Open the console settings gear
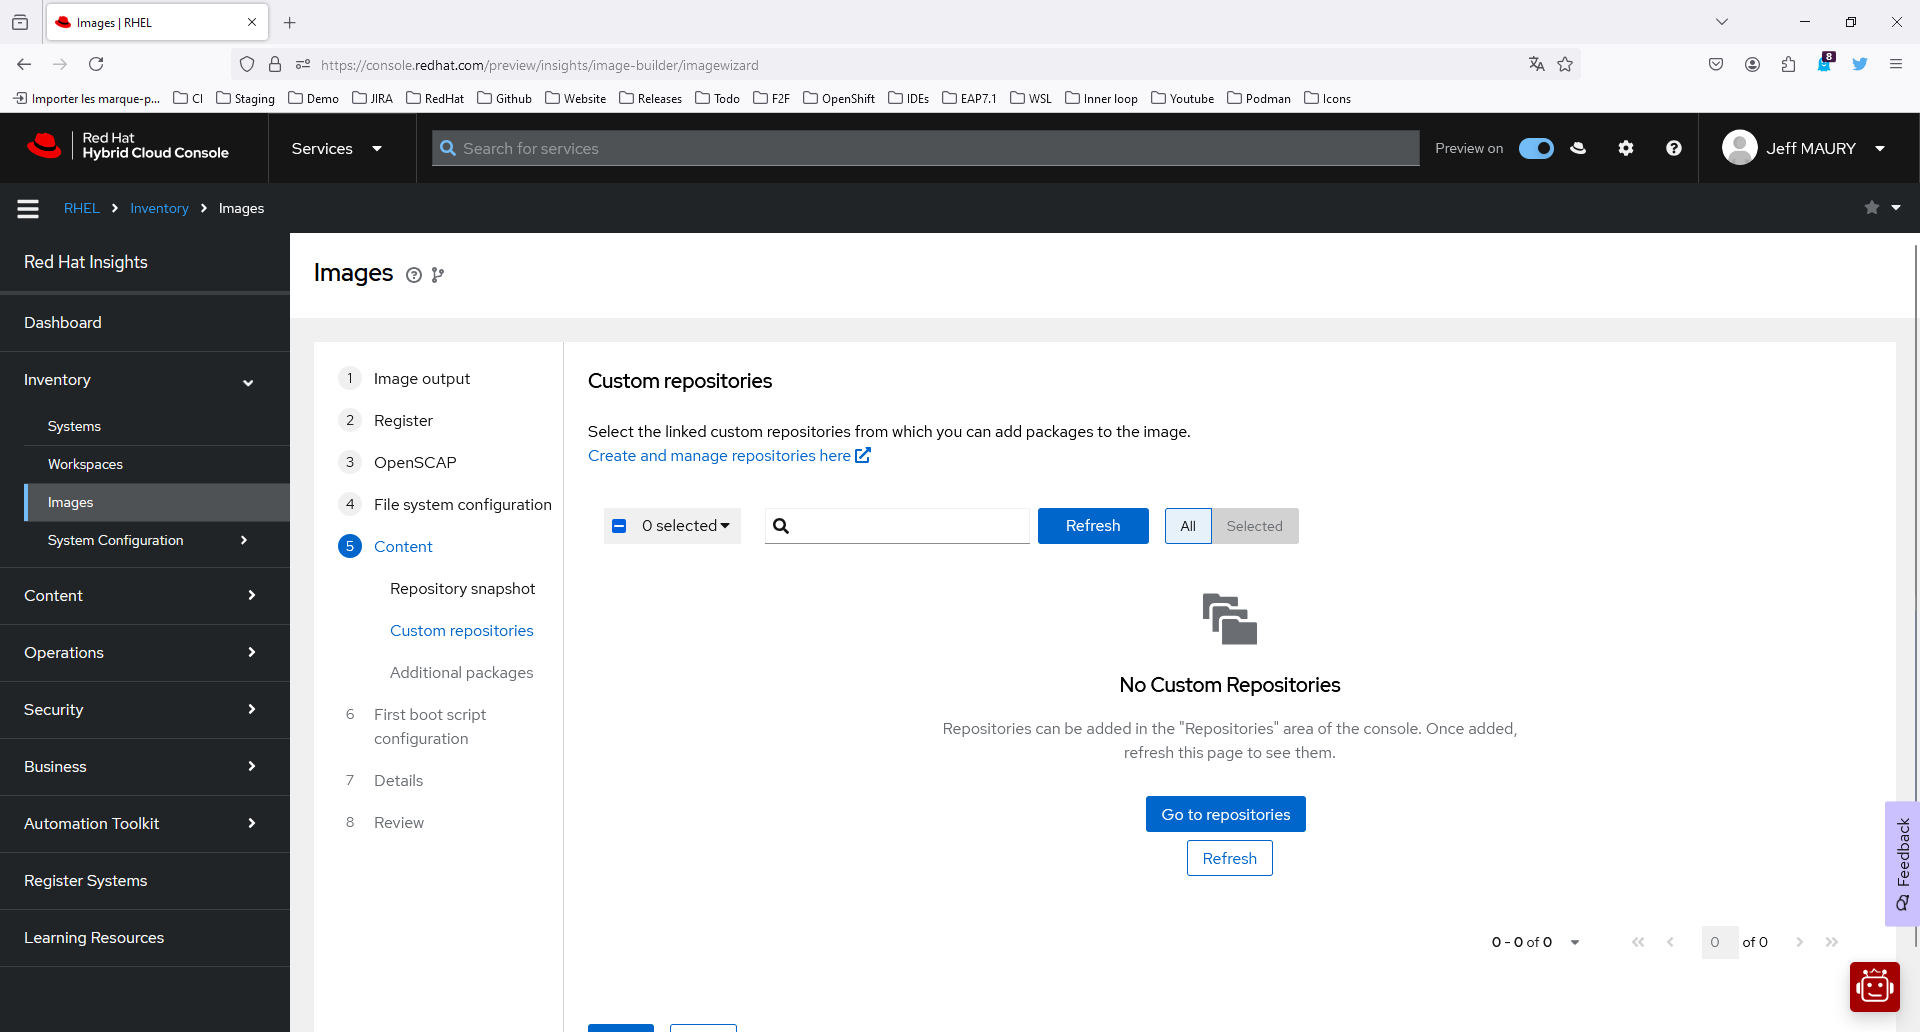The width and height of the screenshot is (1920, 1032). point(1625,147)
